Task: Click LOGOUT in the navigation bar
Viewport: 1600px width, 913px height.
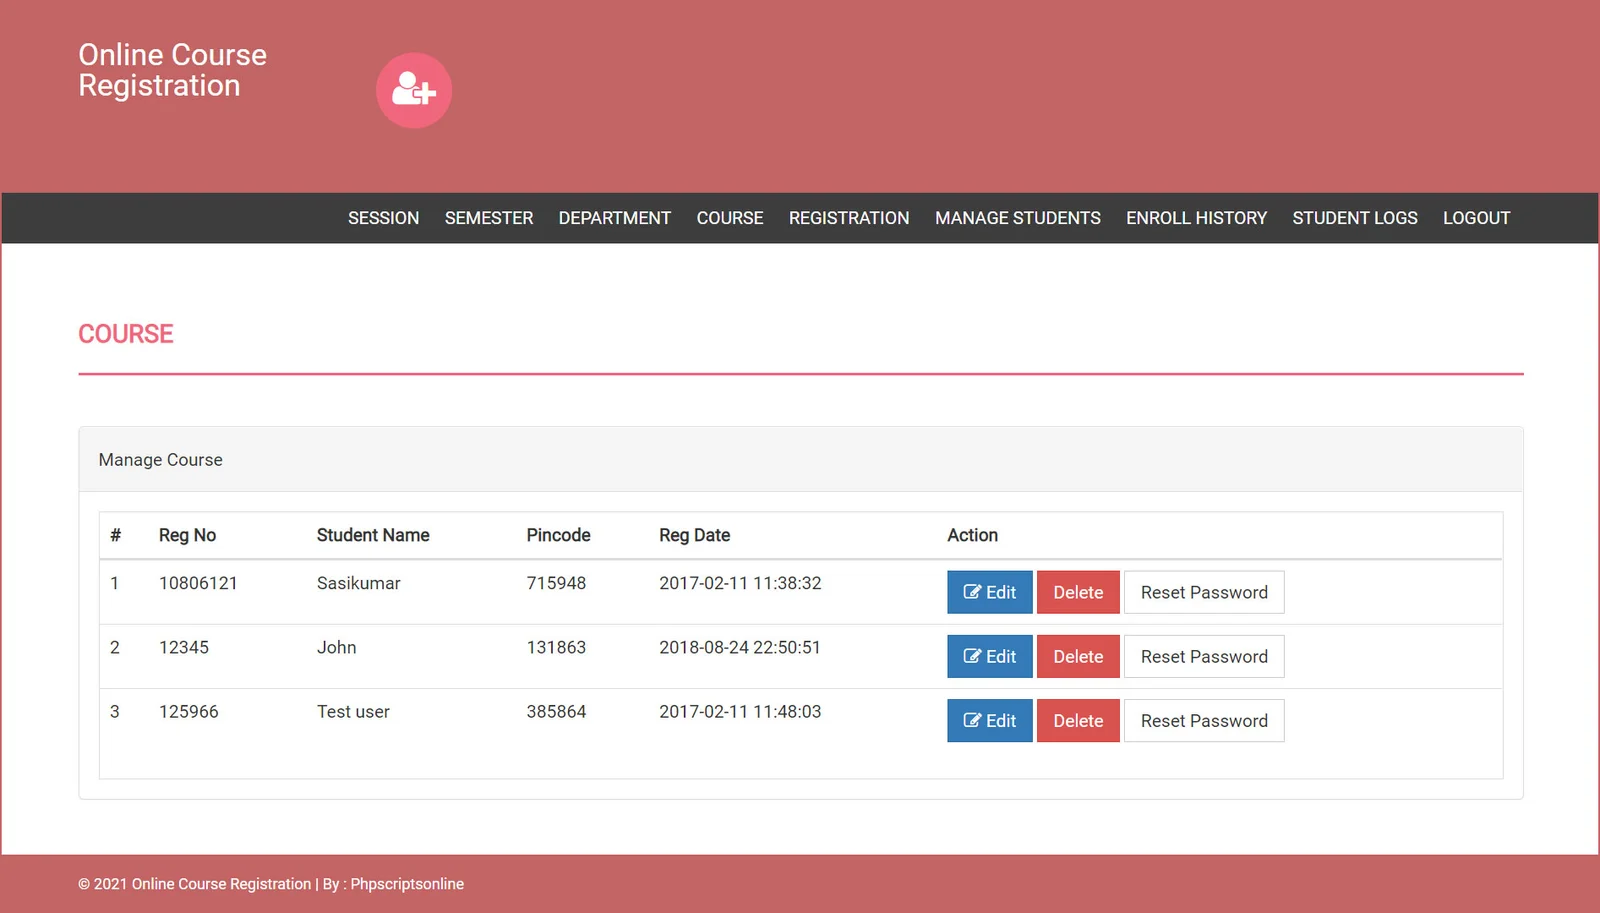Action: coord(1476,218)
